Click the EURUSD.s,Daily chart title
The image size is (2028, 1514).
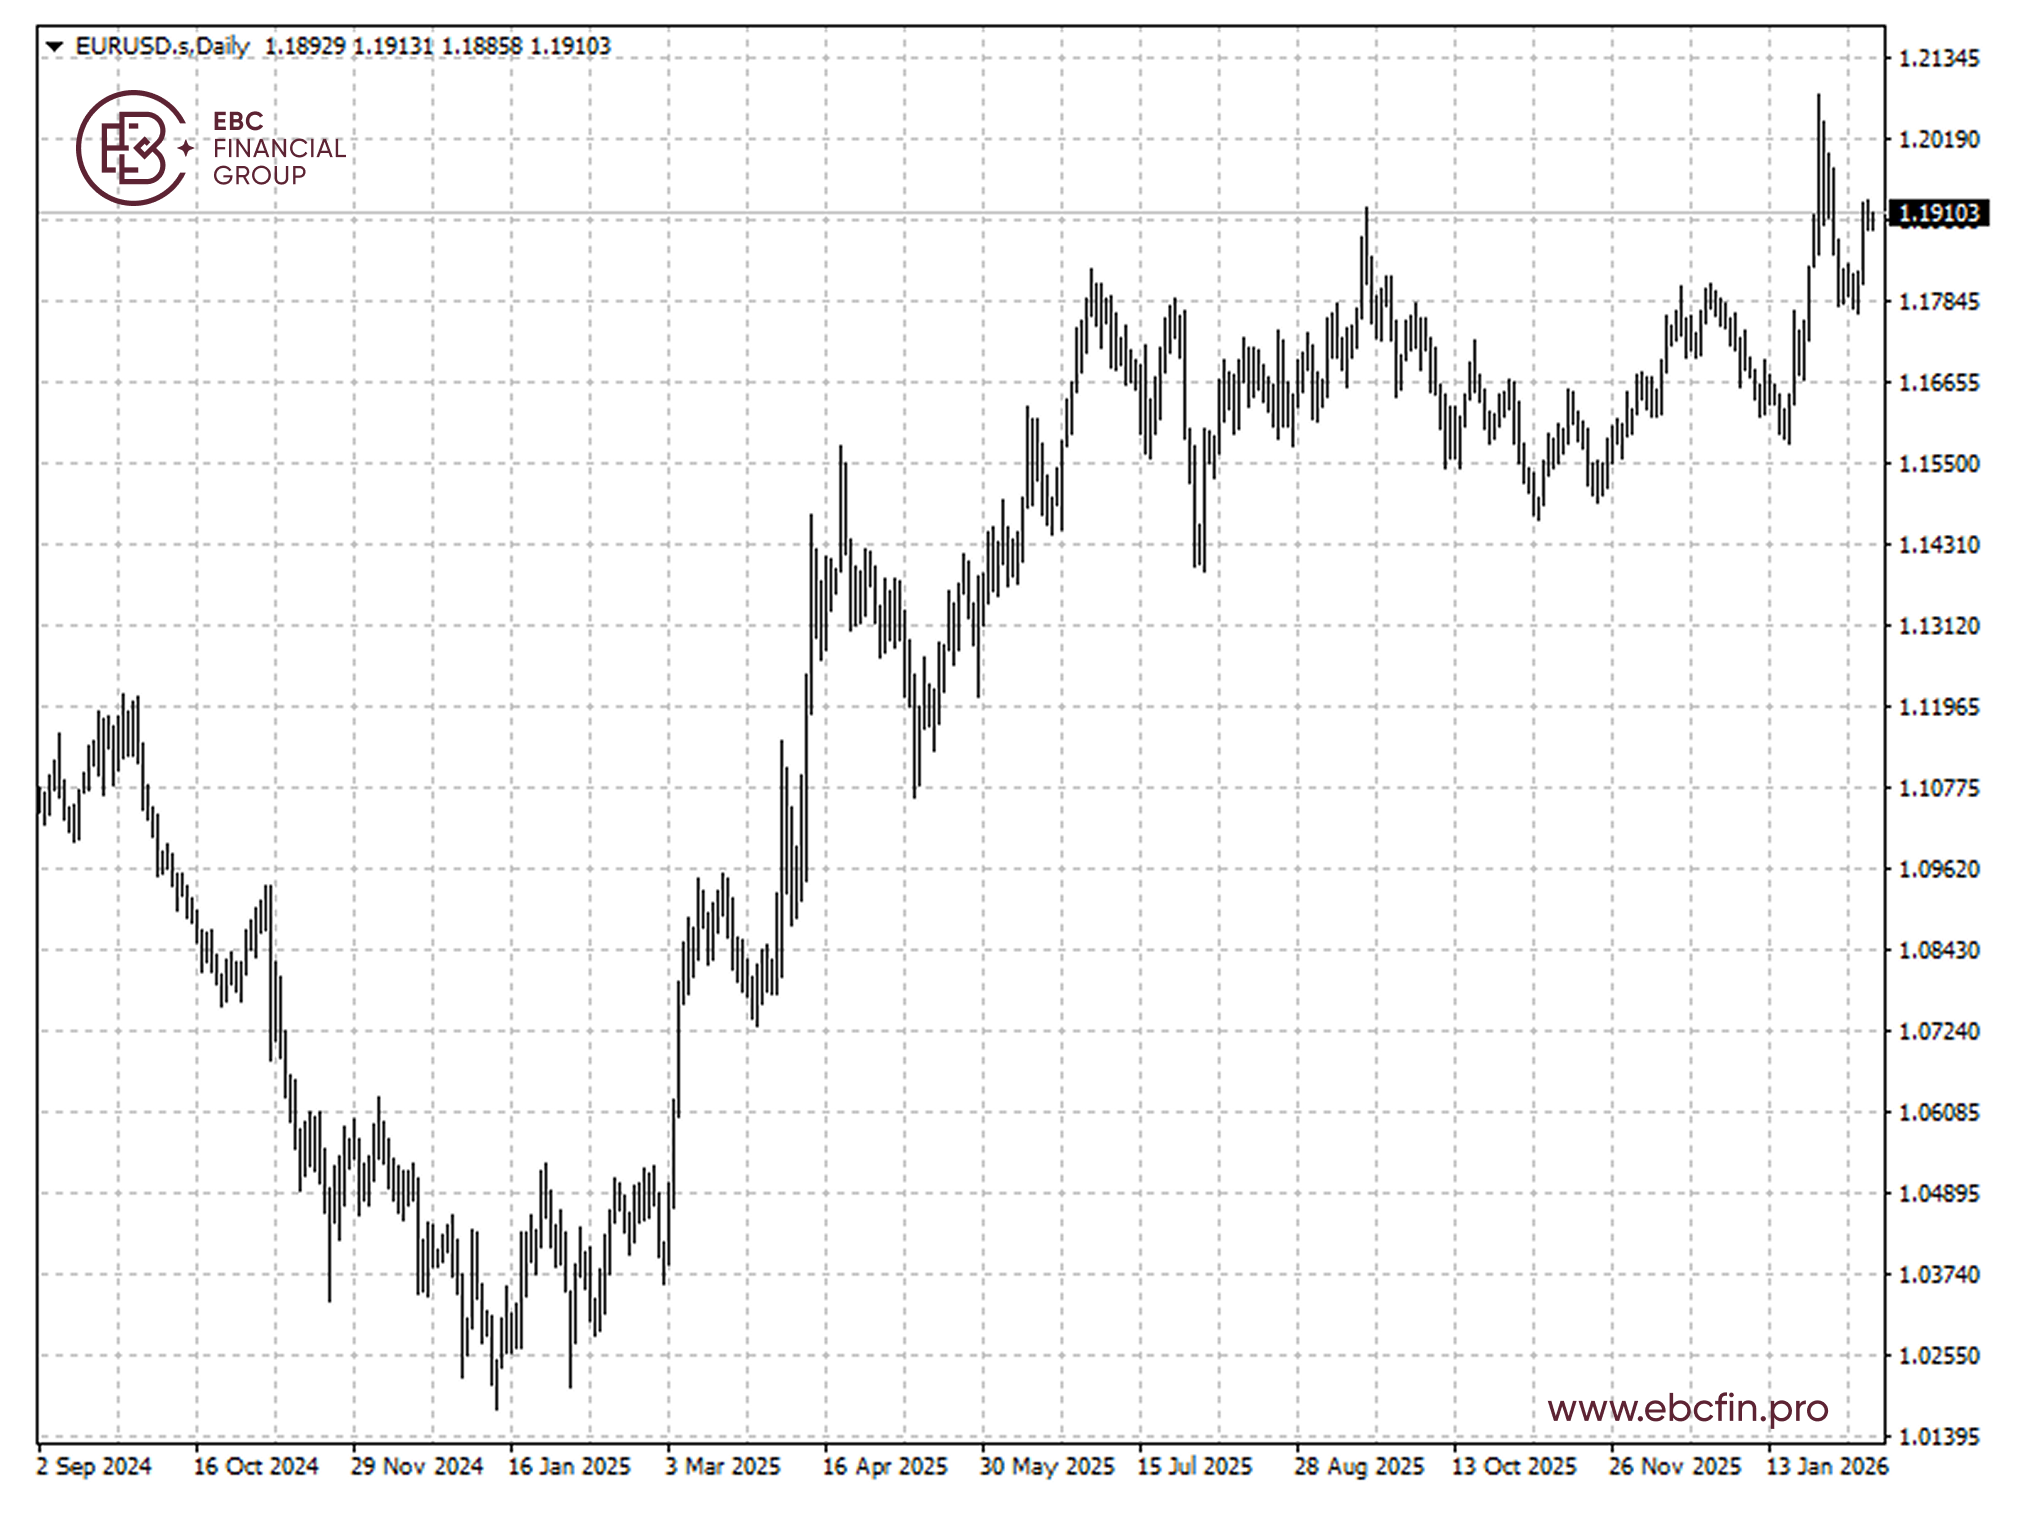162,46
